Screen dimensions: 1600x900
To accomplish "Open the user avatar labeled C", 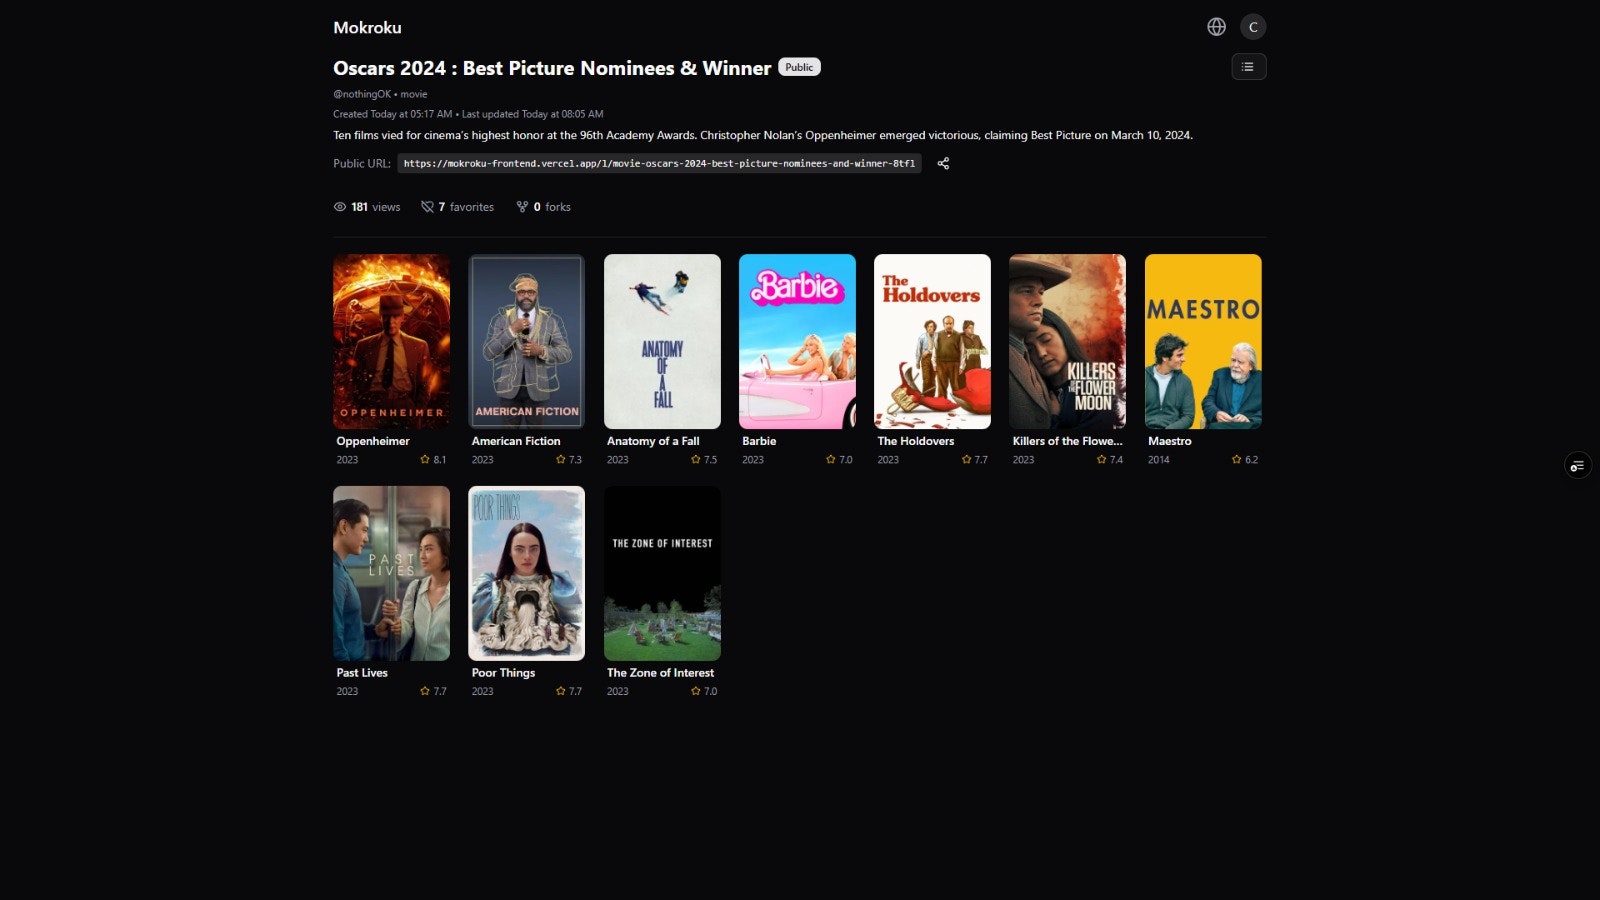I will [x=1253, y=27].
